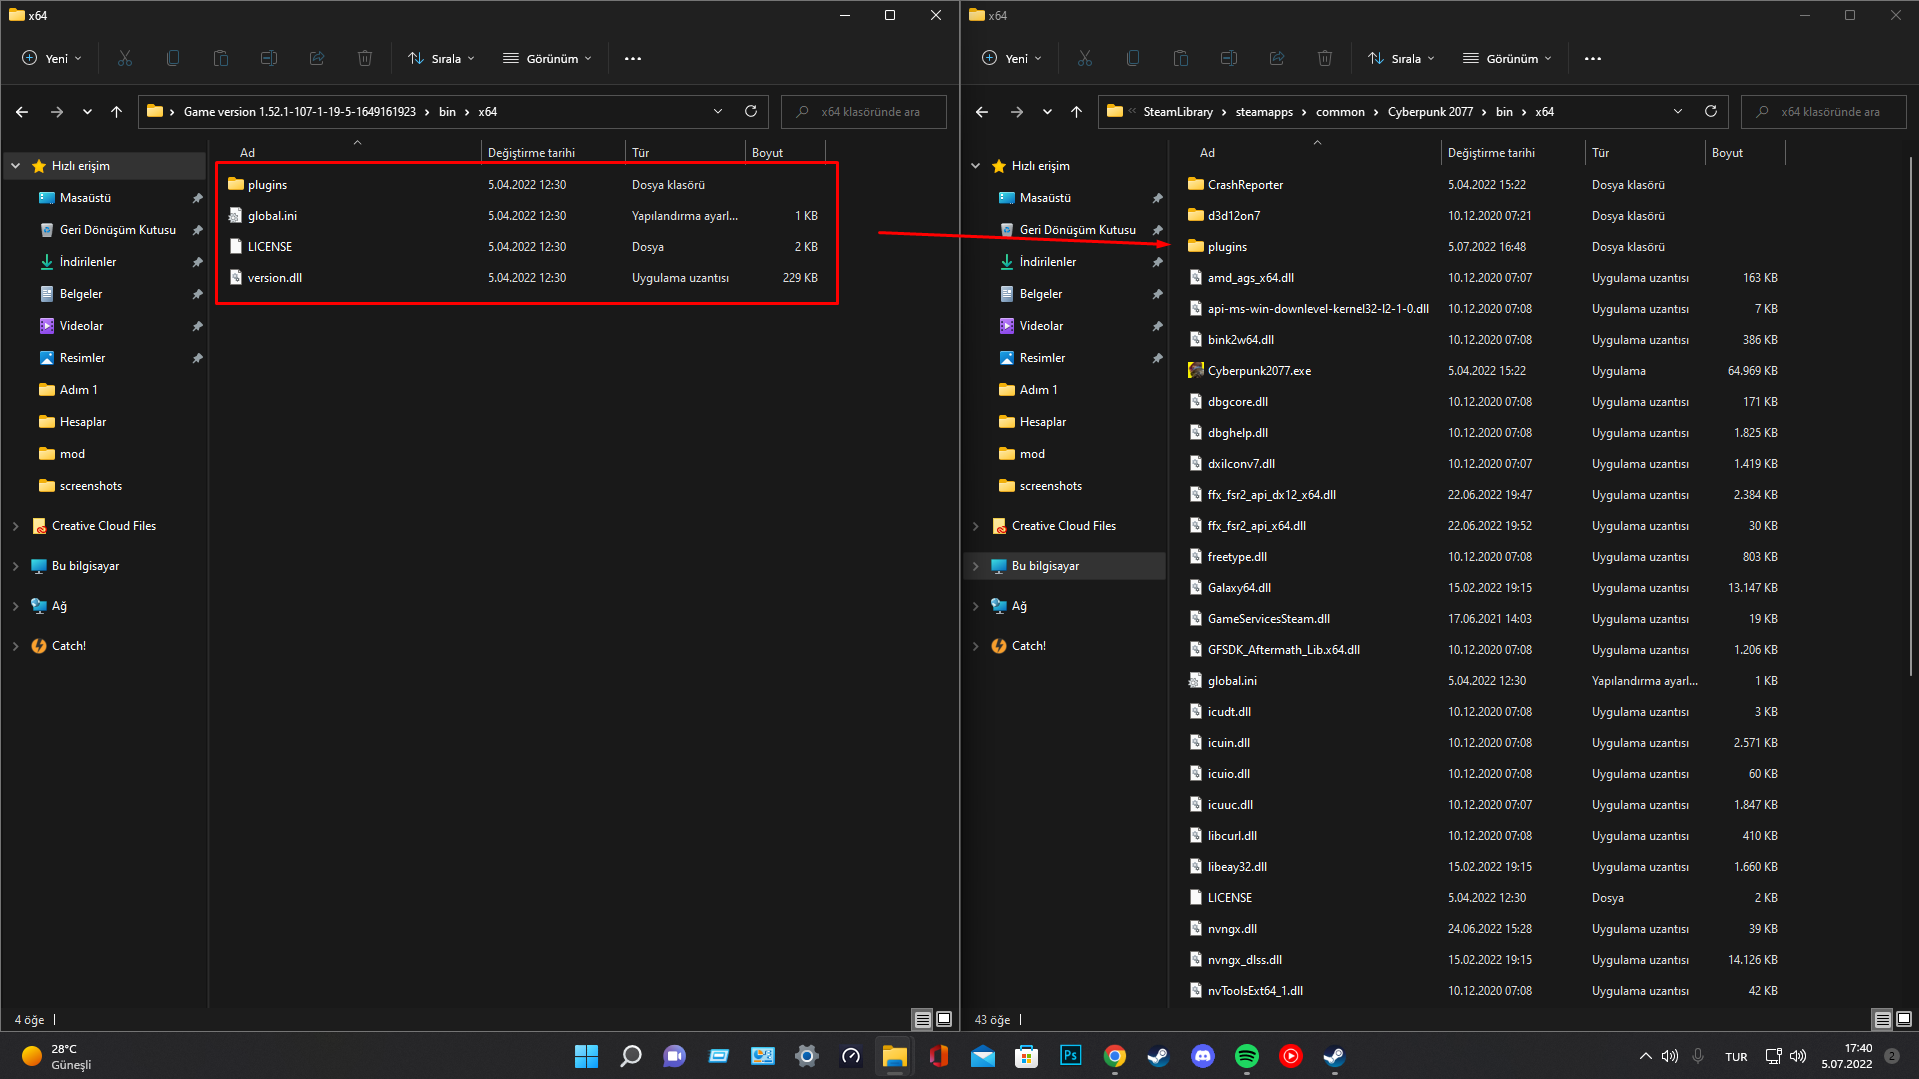1919x1079 pixels.
Task: Click the Share icon in right window toolbar
Action: (1277, 58)
